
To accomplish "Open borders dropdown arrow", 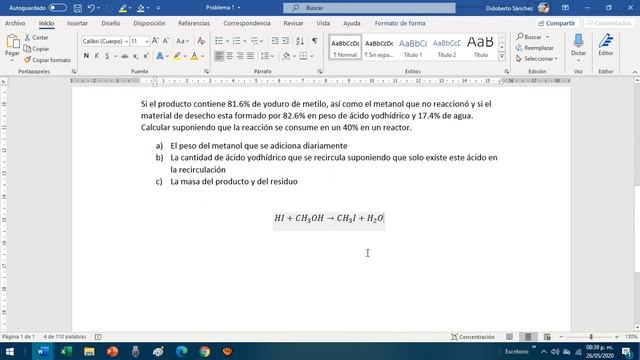I will click(312, 56).
